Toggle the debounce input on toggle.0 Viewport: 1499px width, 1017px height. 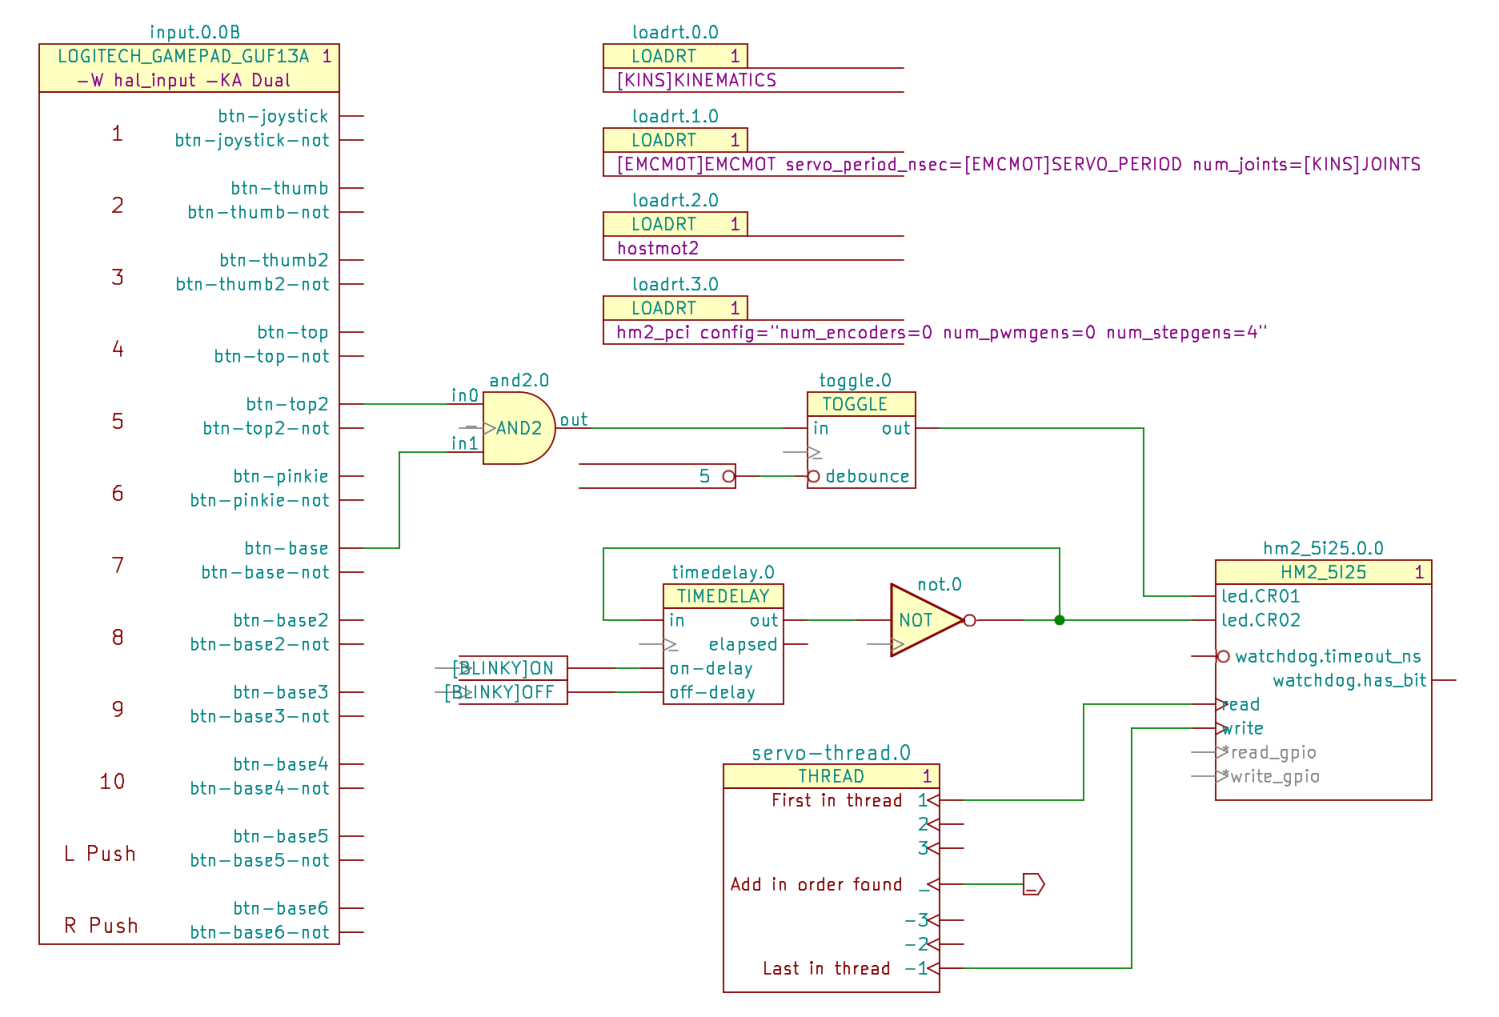coord(814,477)
